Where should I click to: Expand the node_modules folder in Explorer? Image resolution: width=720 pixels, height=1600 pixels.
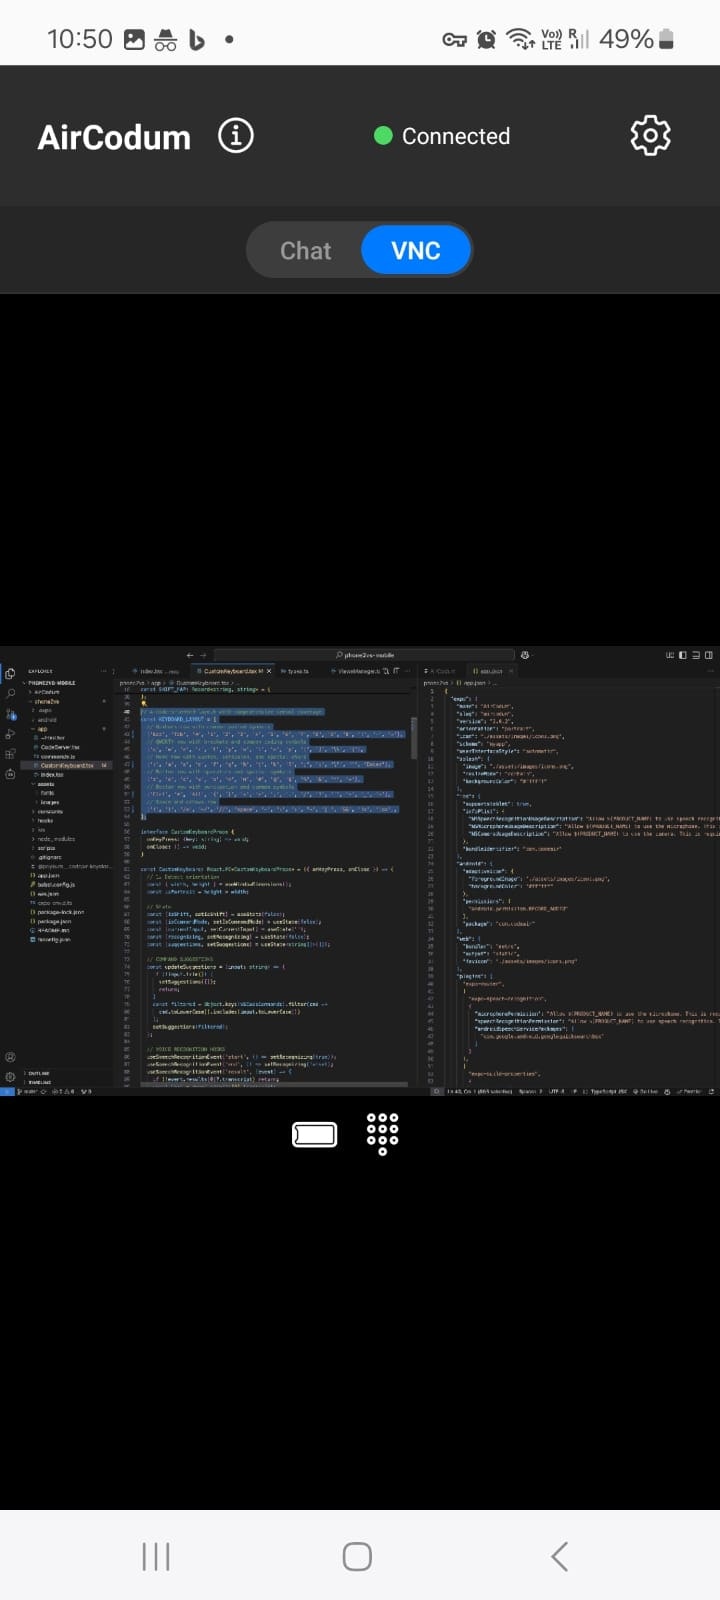(x=54, y=839)
